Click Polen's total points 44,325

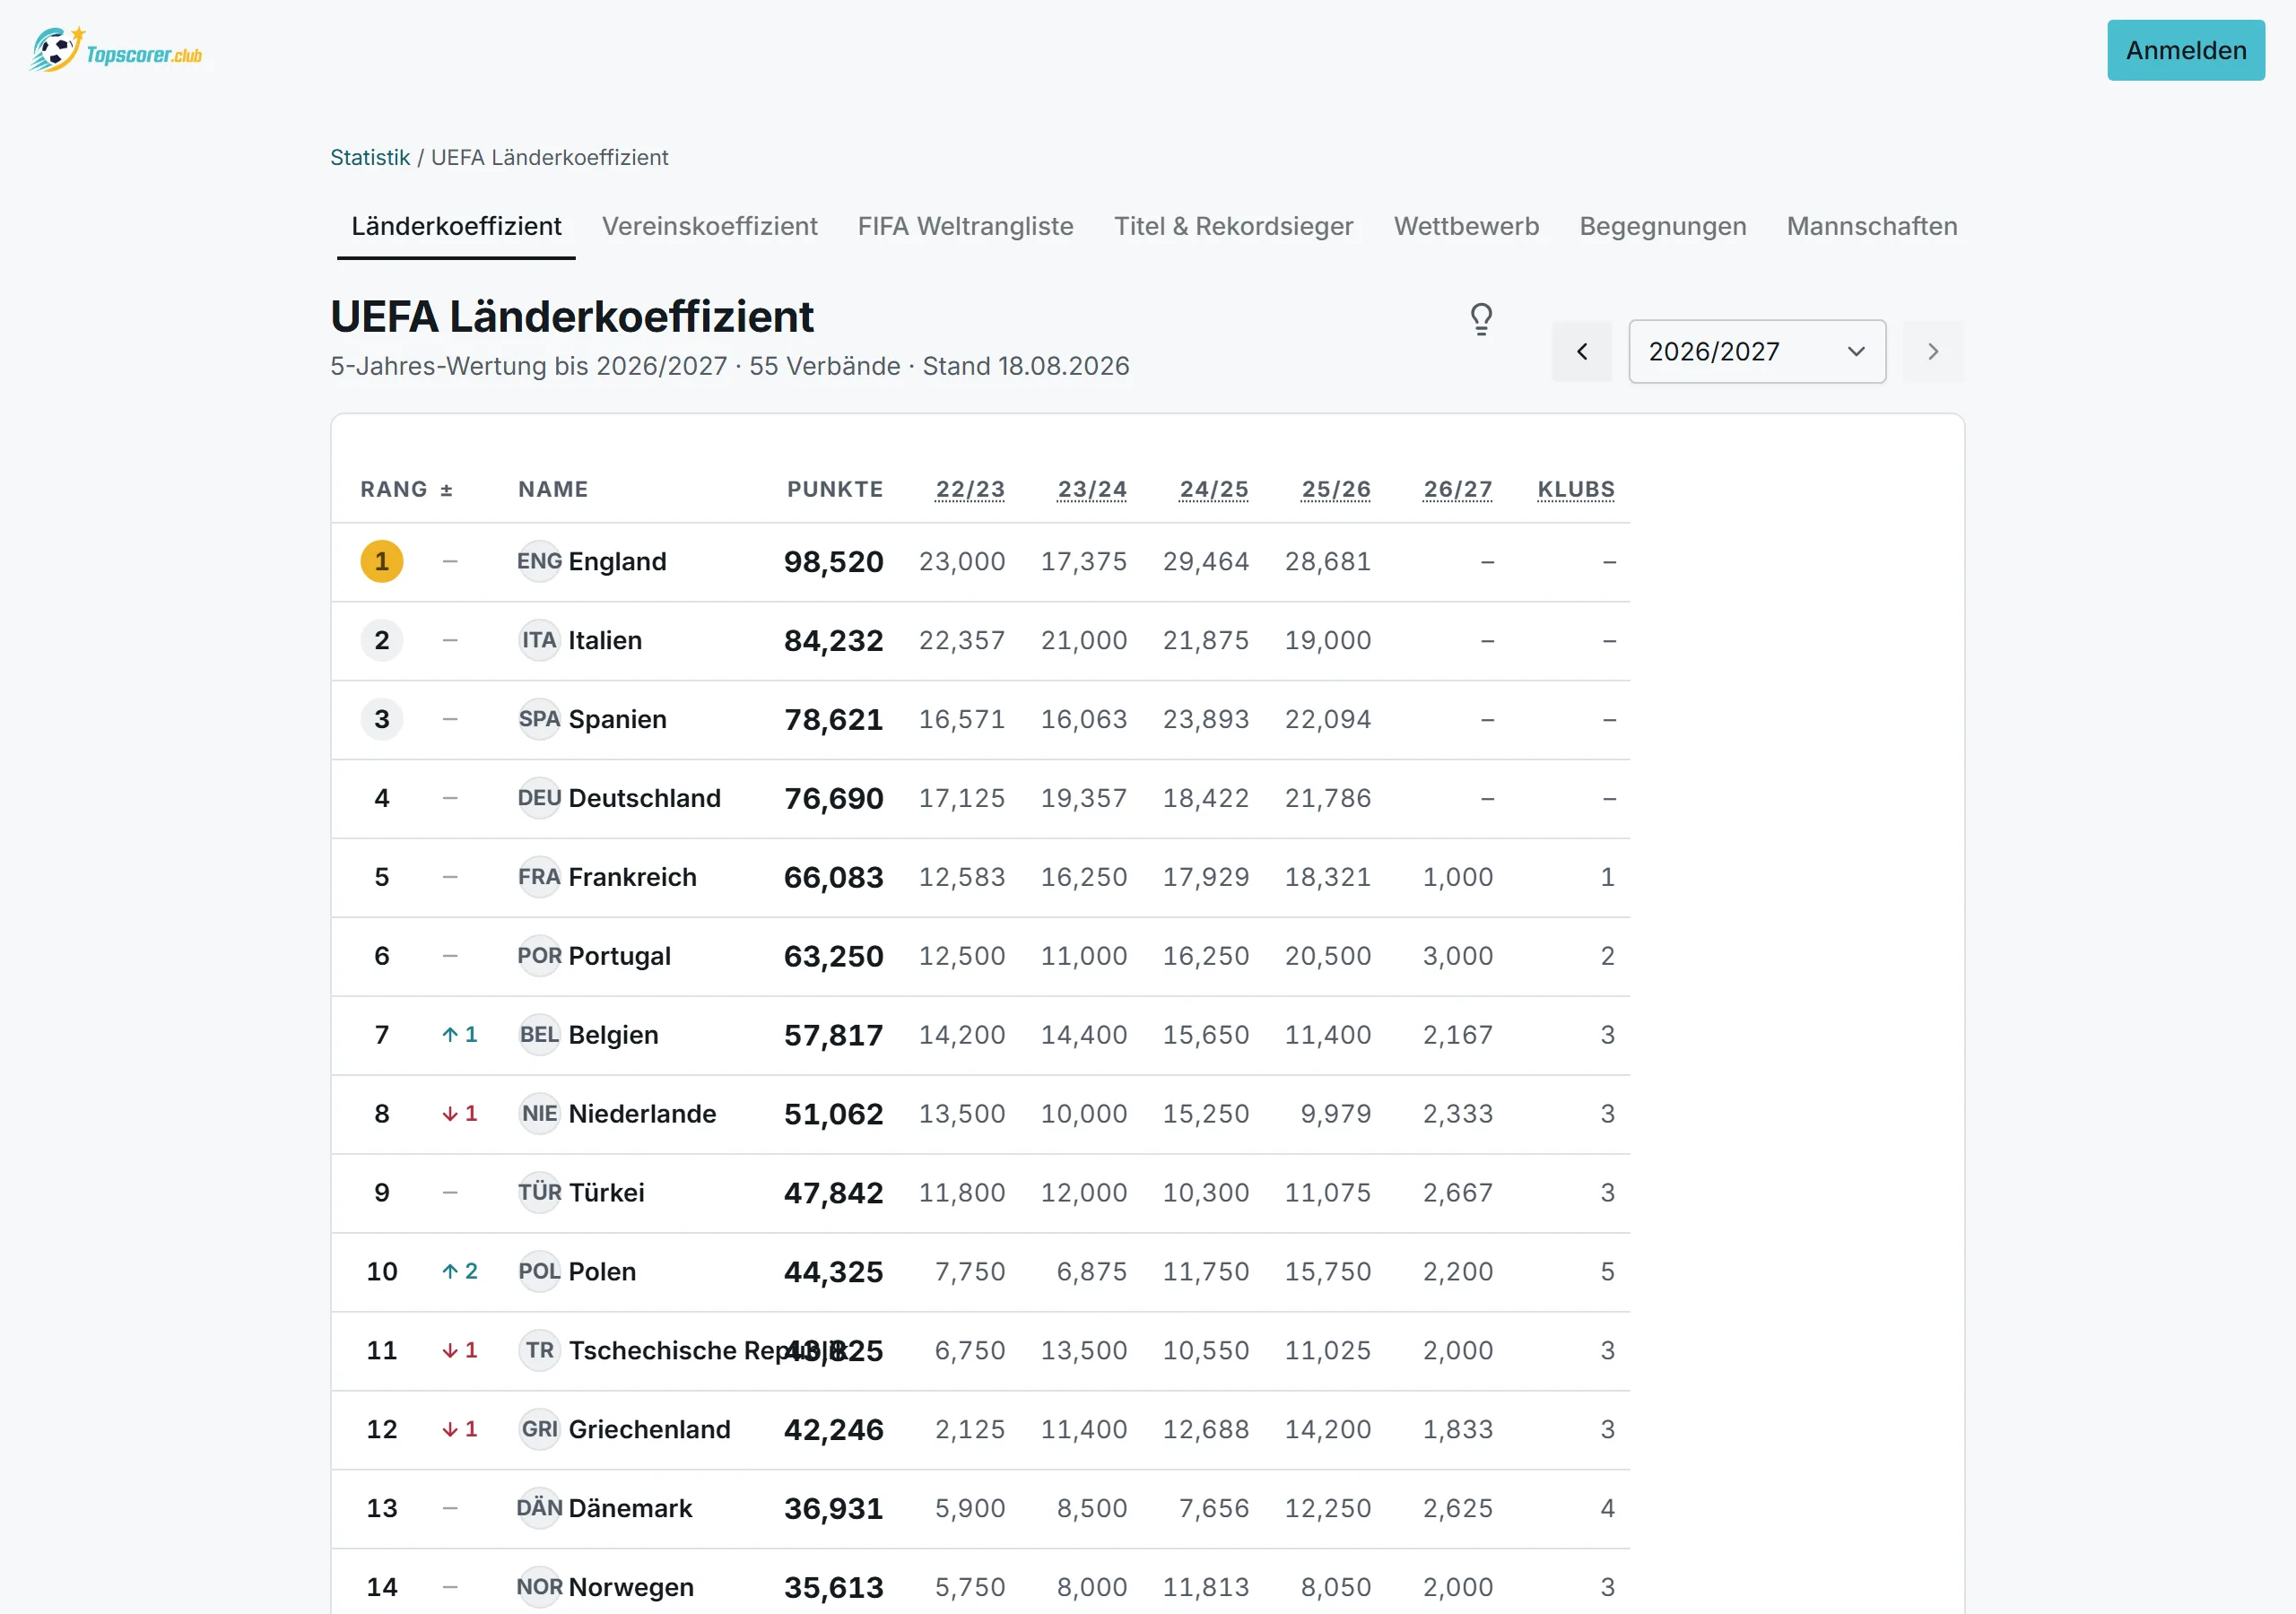coord(833,1273)
